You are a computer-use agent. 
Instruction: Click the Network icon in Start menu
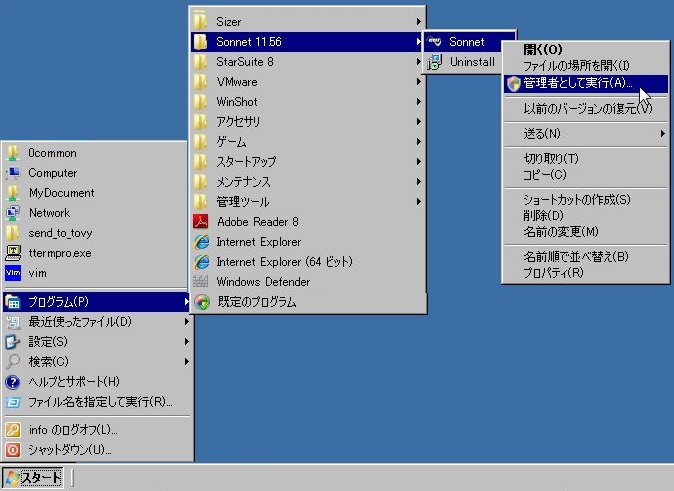pos(13,213)
